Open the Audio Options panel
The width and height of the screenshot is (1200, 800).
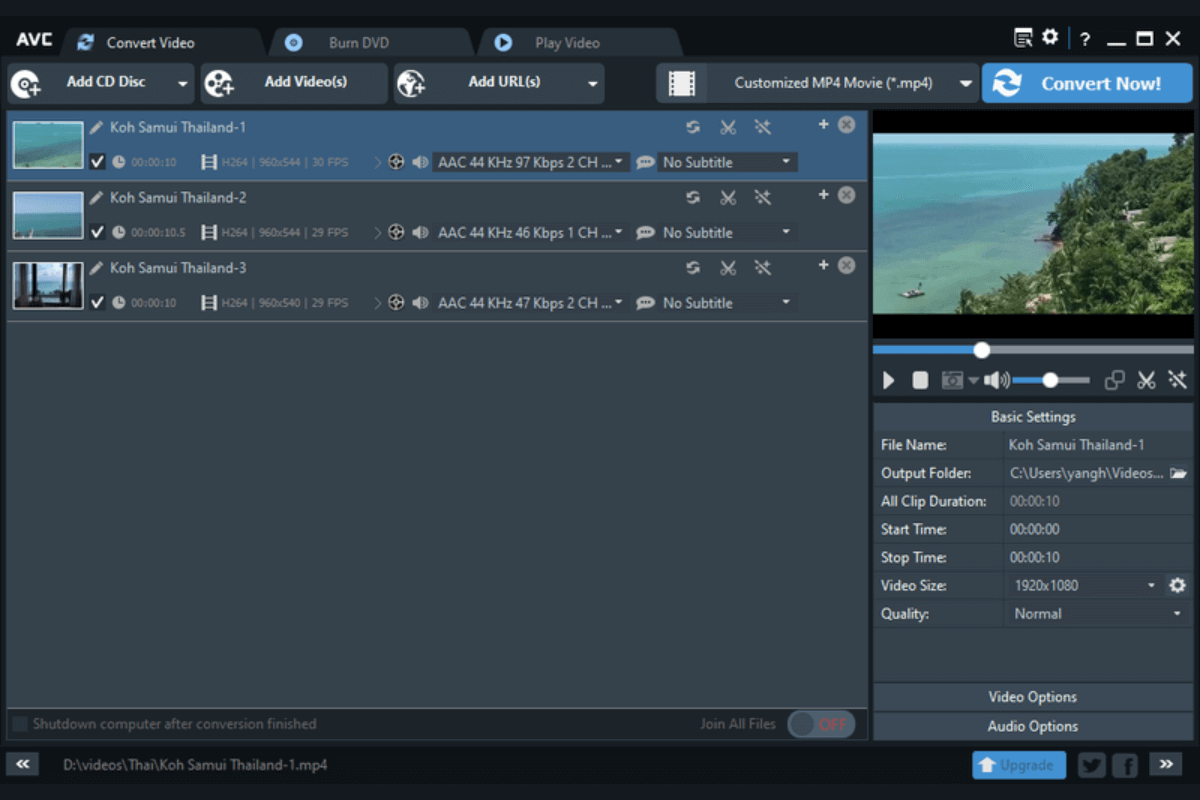click(1032, 726)
